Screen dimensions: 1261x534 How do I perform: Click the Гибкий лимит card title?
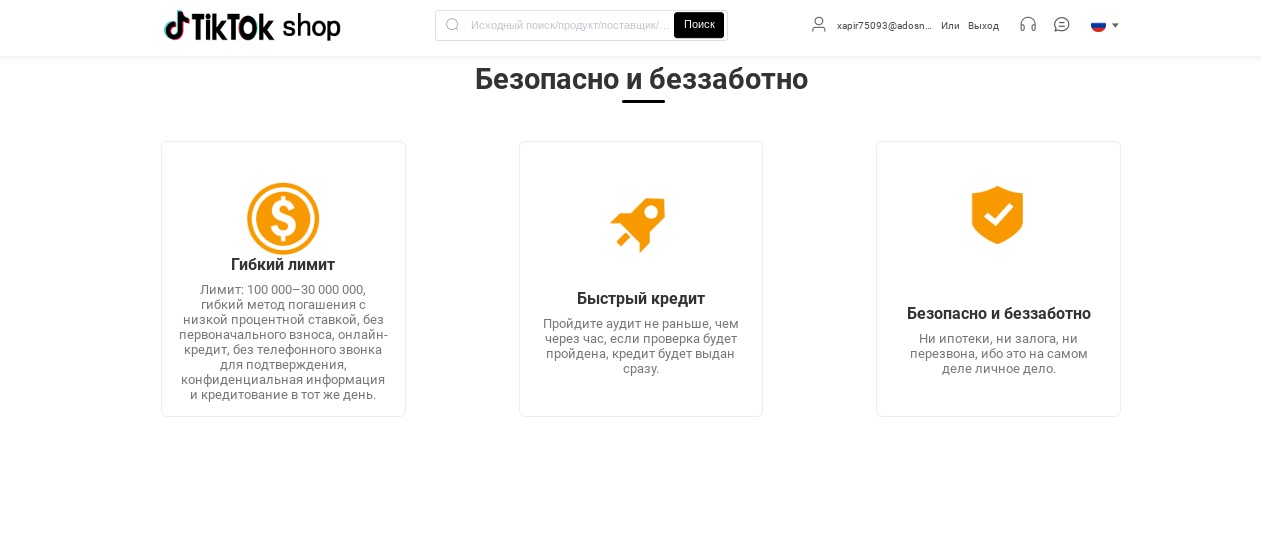(x=283, y=265)
